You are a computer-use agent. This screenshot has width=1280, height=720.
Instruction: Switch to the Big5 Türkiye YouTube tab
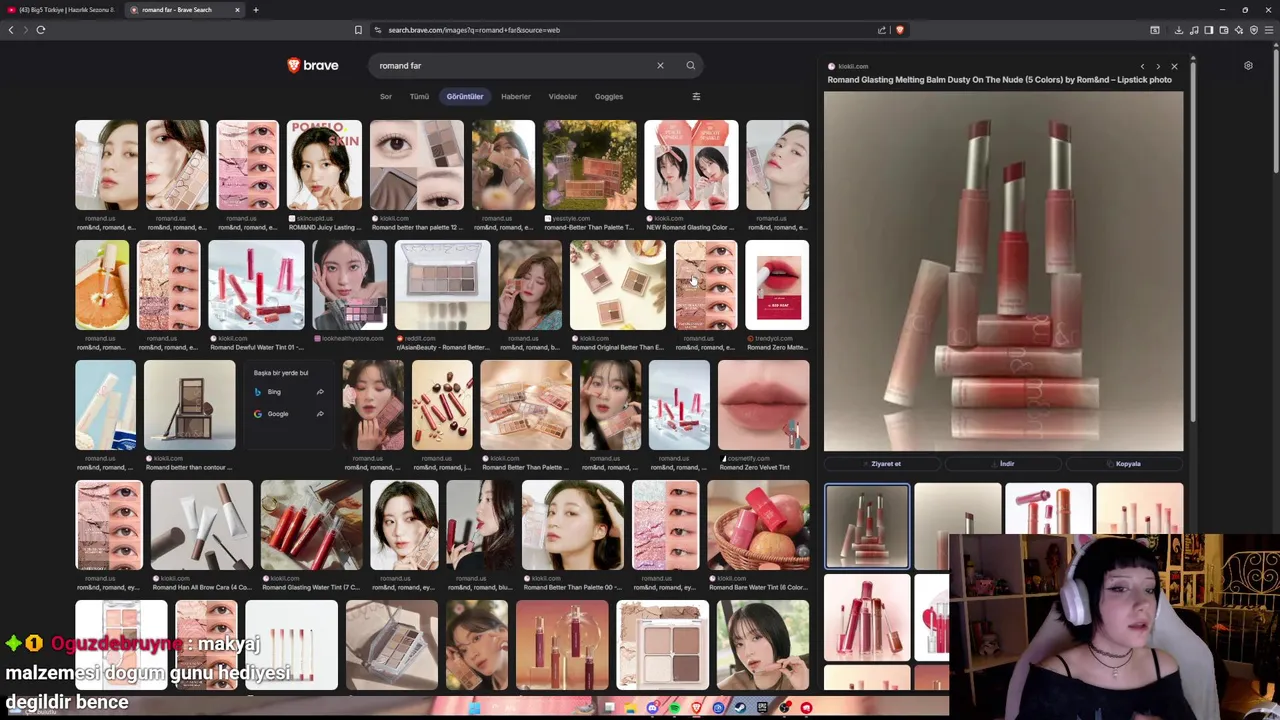pyautogui.click(x=62, y=10)
